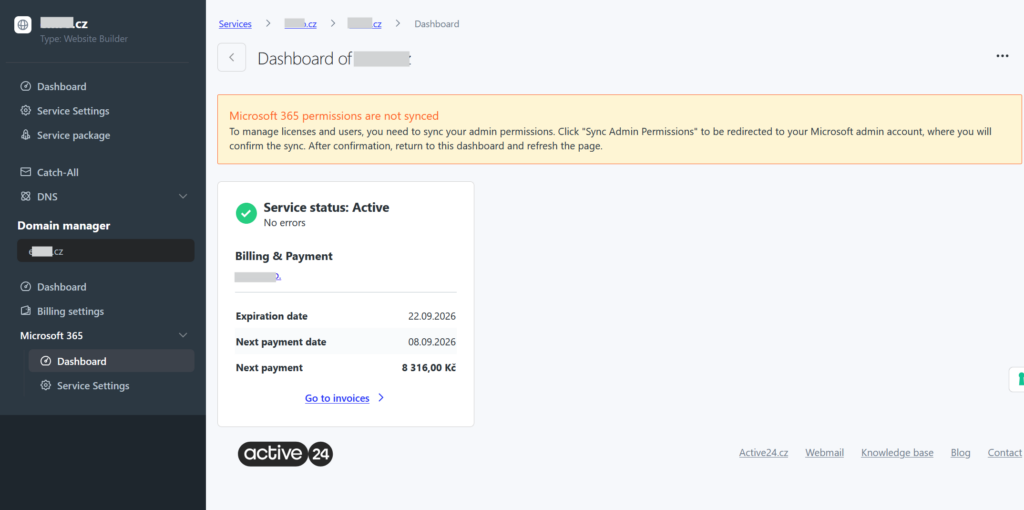Click the globe icon beside the domain name
Image resolution: width=1024 pixels, height=510 pixels.
pyautogui.click(x=23, y=26)
